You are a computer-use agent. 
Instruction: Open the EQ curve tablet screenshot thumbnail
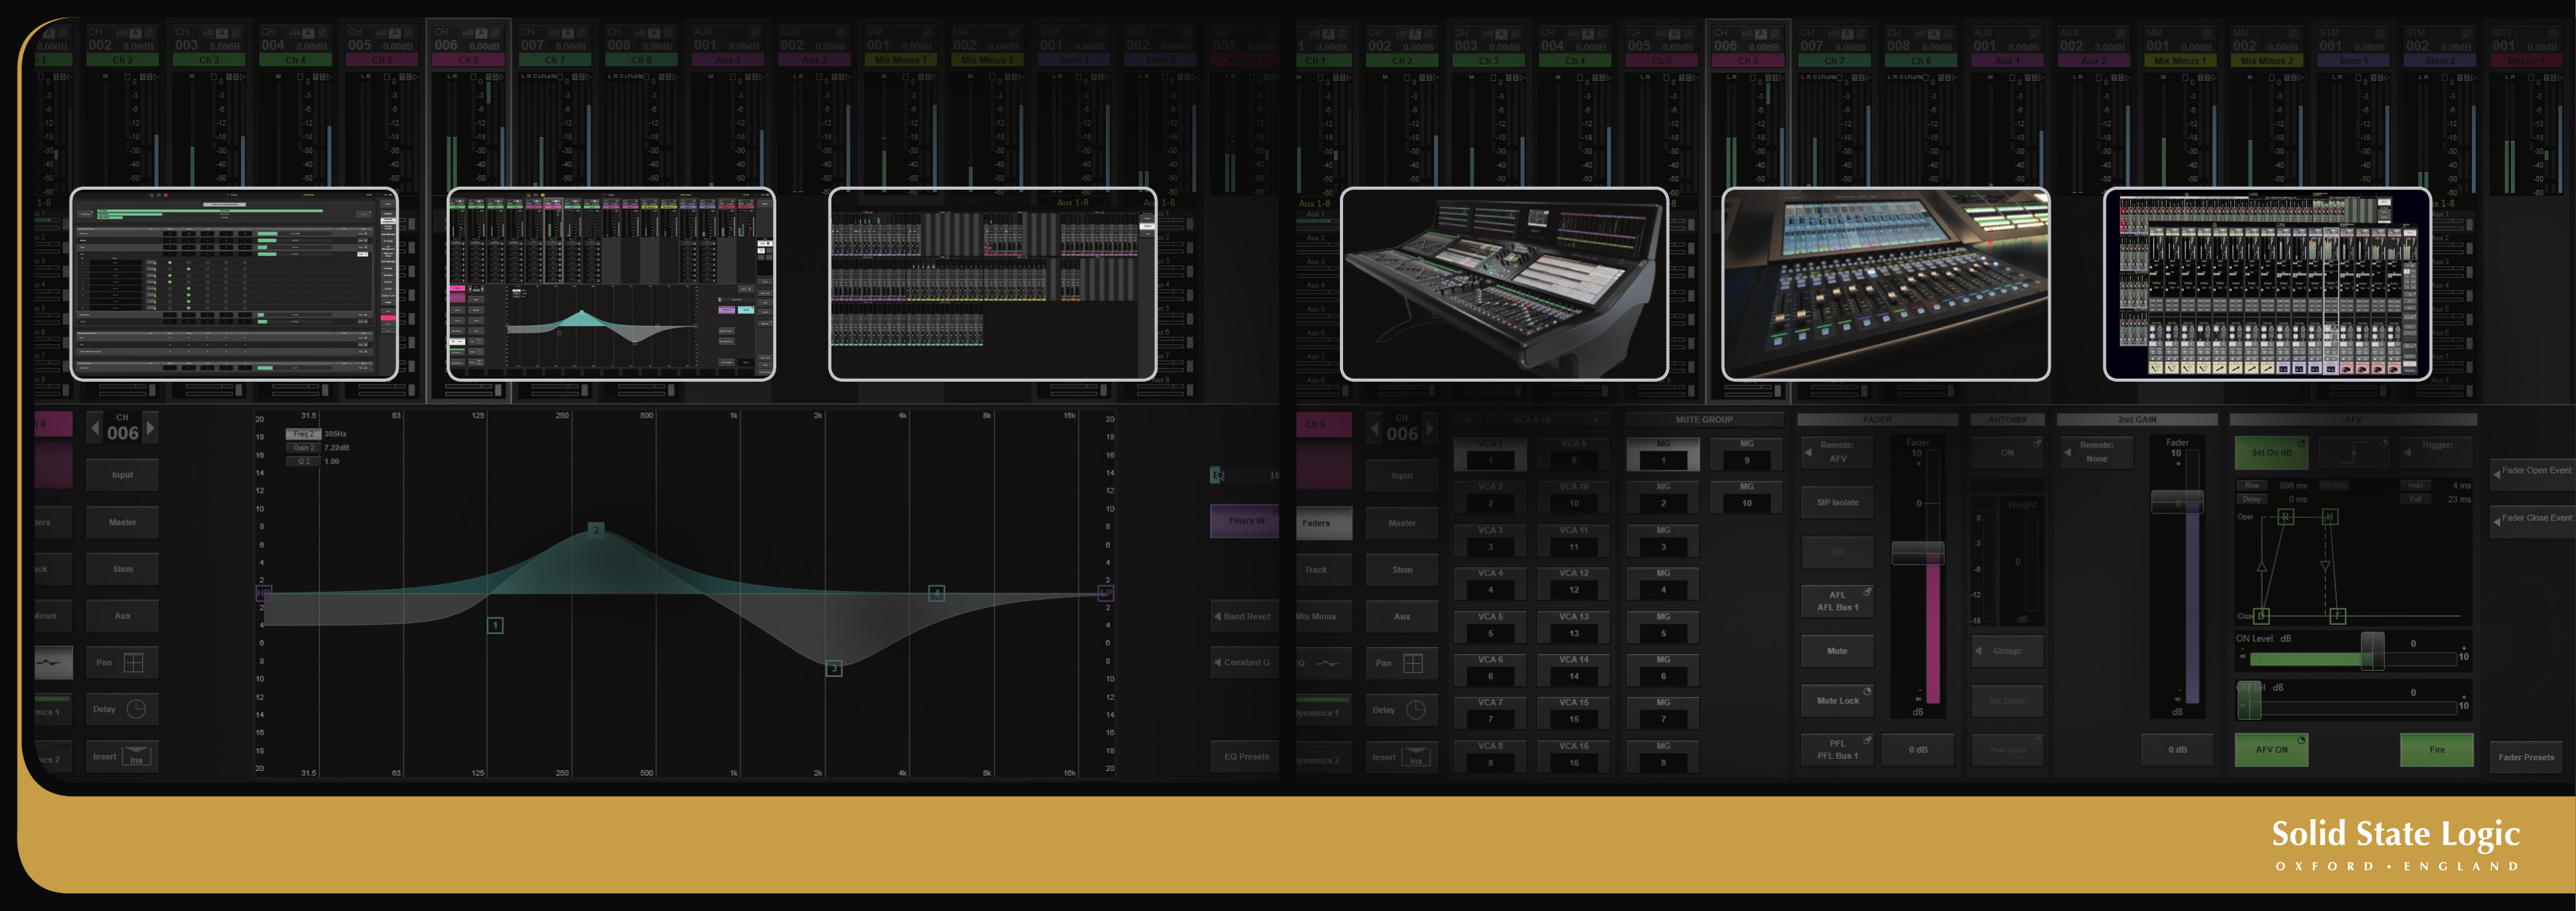(x=610, y=284)
